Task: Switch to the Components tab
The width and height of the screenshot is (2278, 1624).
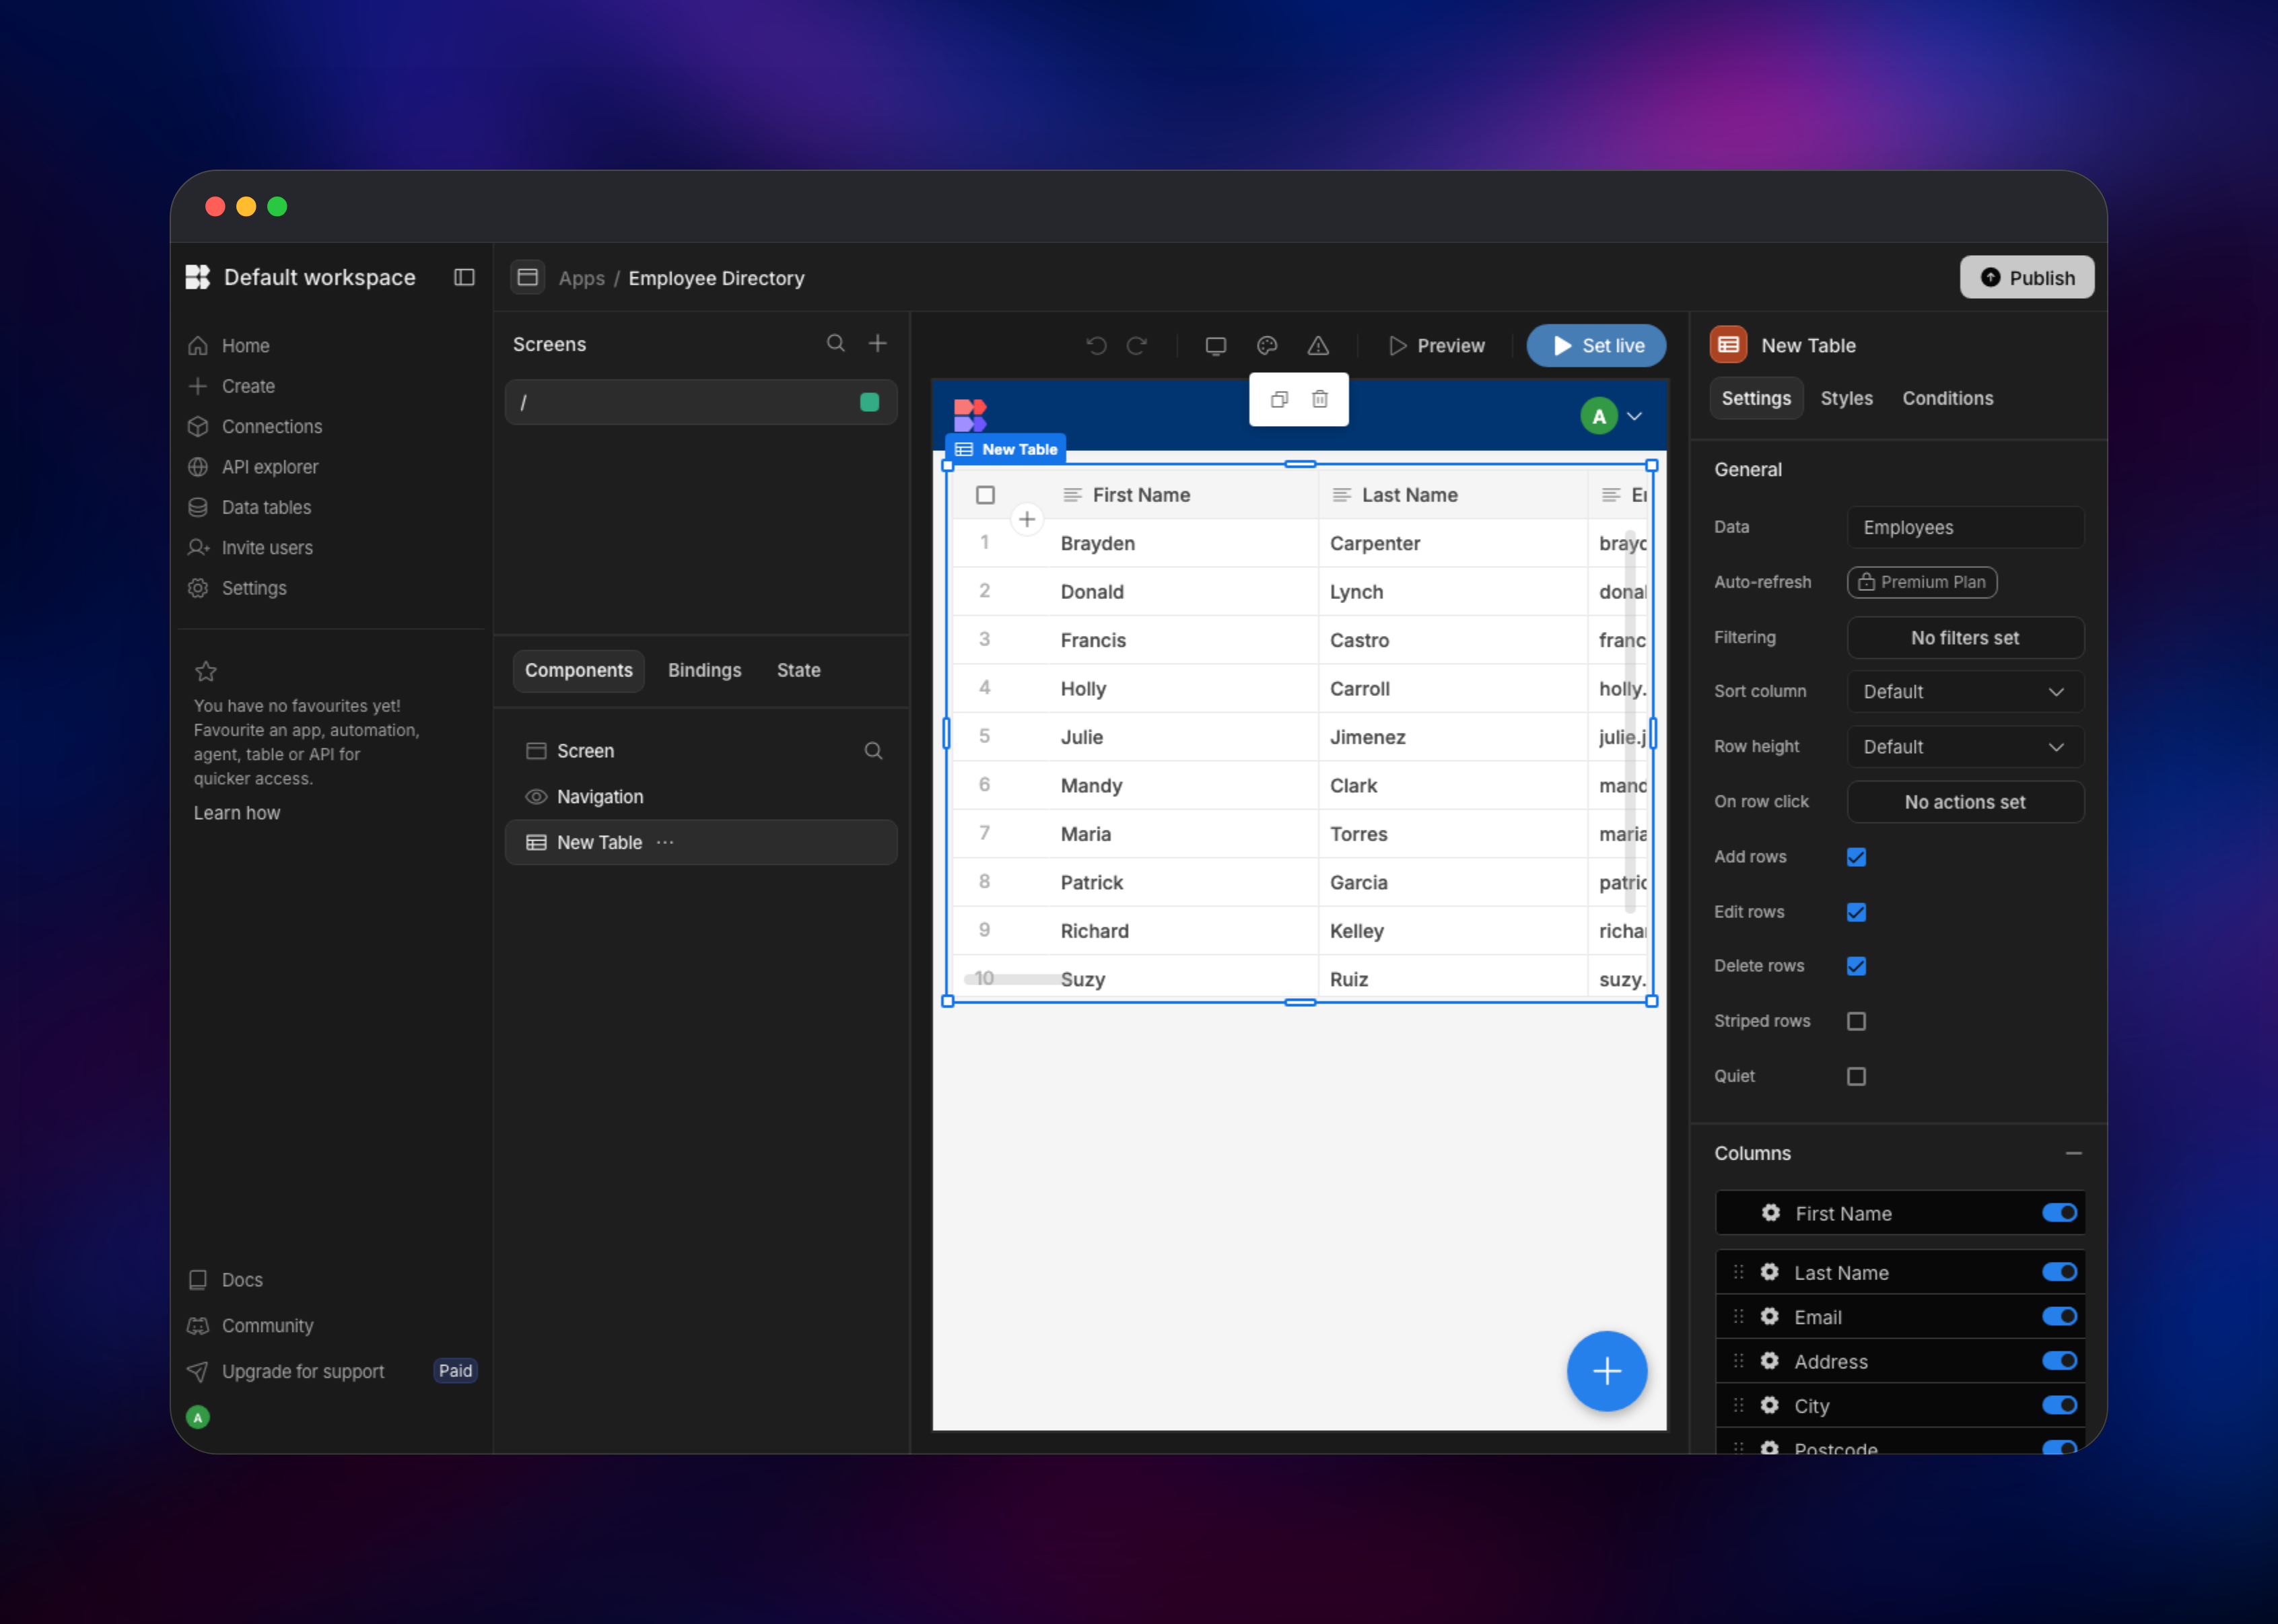Action: click(x=578, y=670)
